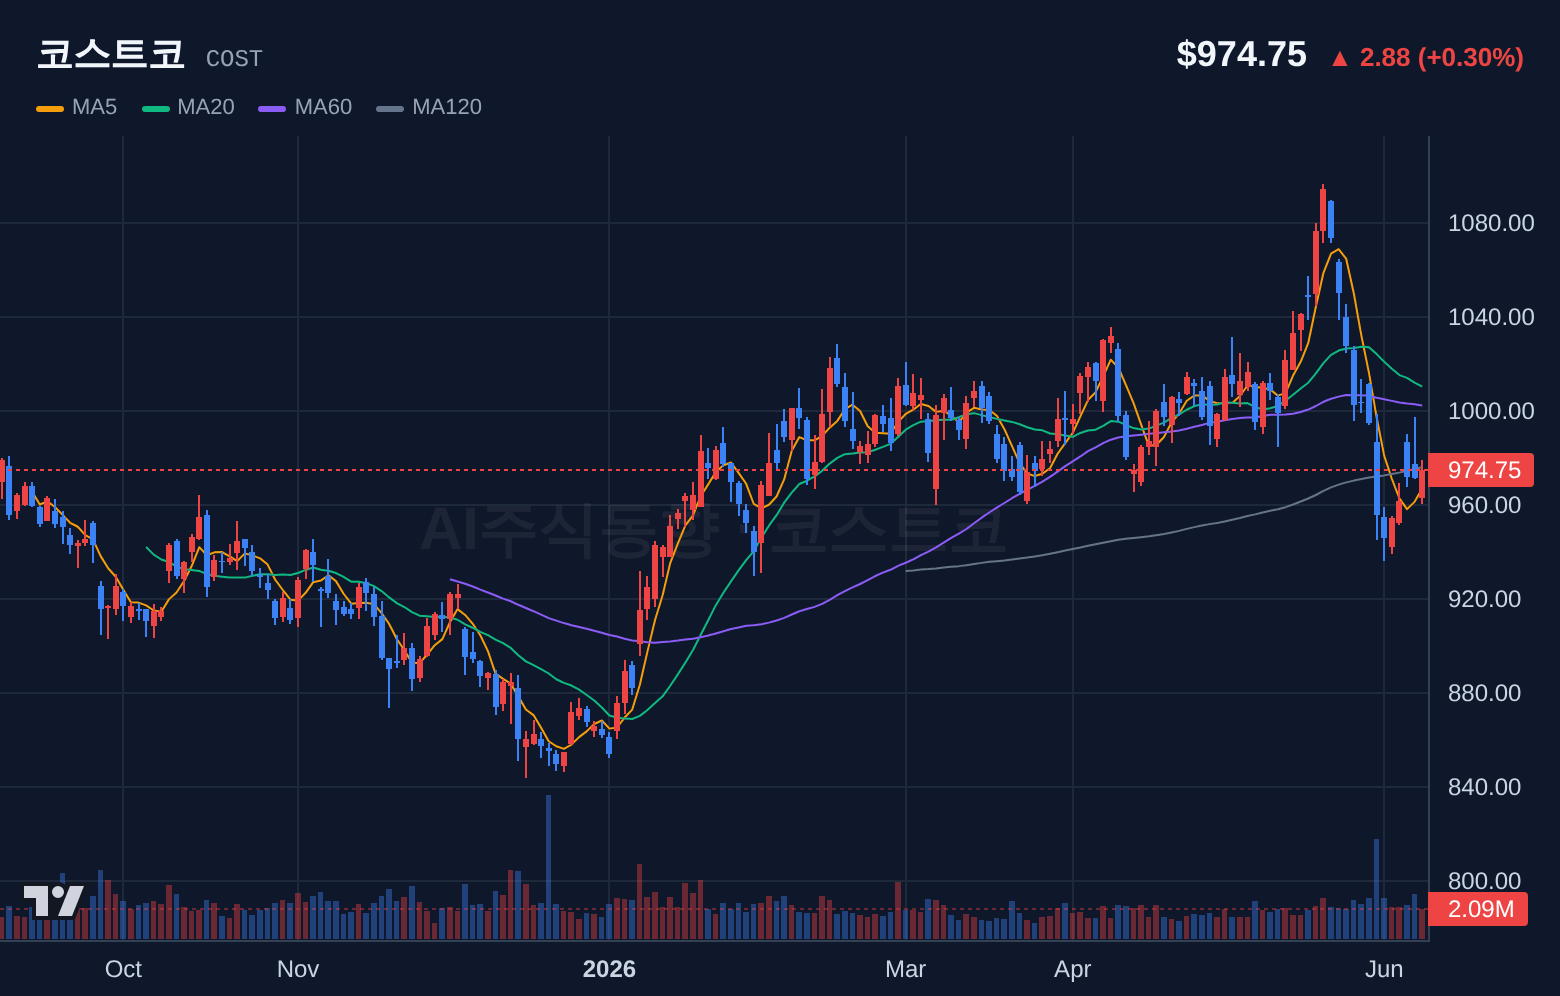Click the 코스트코 stock title
1560x996 pixels.
[111, 54]
